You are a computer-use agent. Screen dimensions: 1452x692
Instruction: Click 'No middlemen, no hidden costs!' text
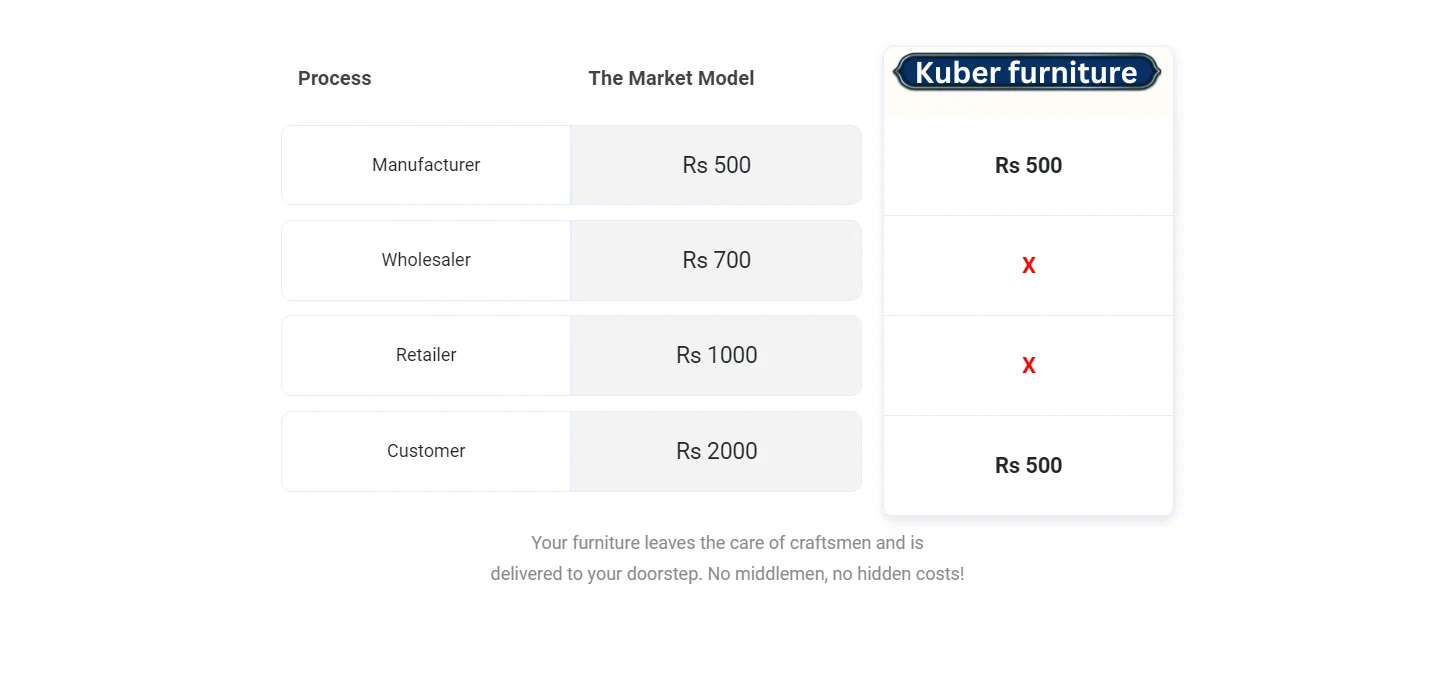coord(836,575)
